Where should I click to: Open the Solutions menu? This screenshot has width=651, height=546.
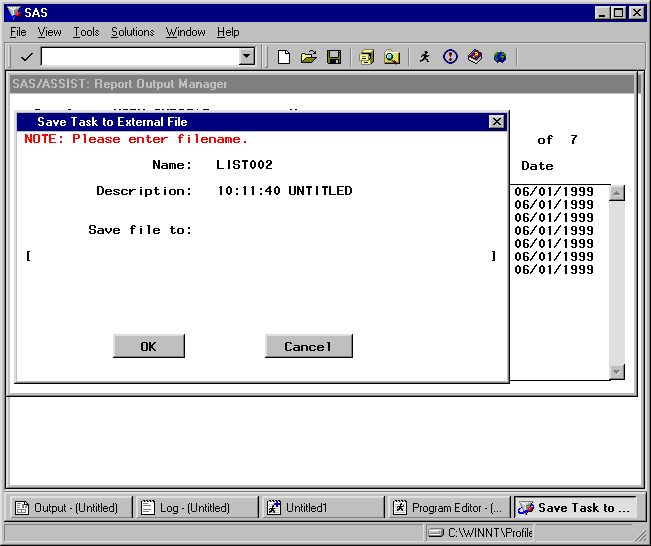(x=132, y=32)
